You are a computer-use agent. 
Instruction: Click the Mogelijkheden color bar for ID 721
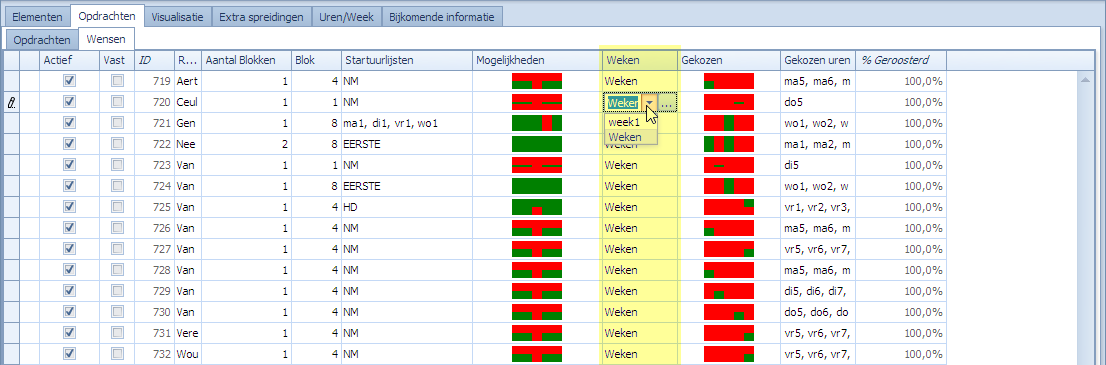(x=537, y=123)
